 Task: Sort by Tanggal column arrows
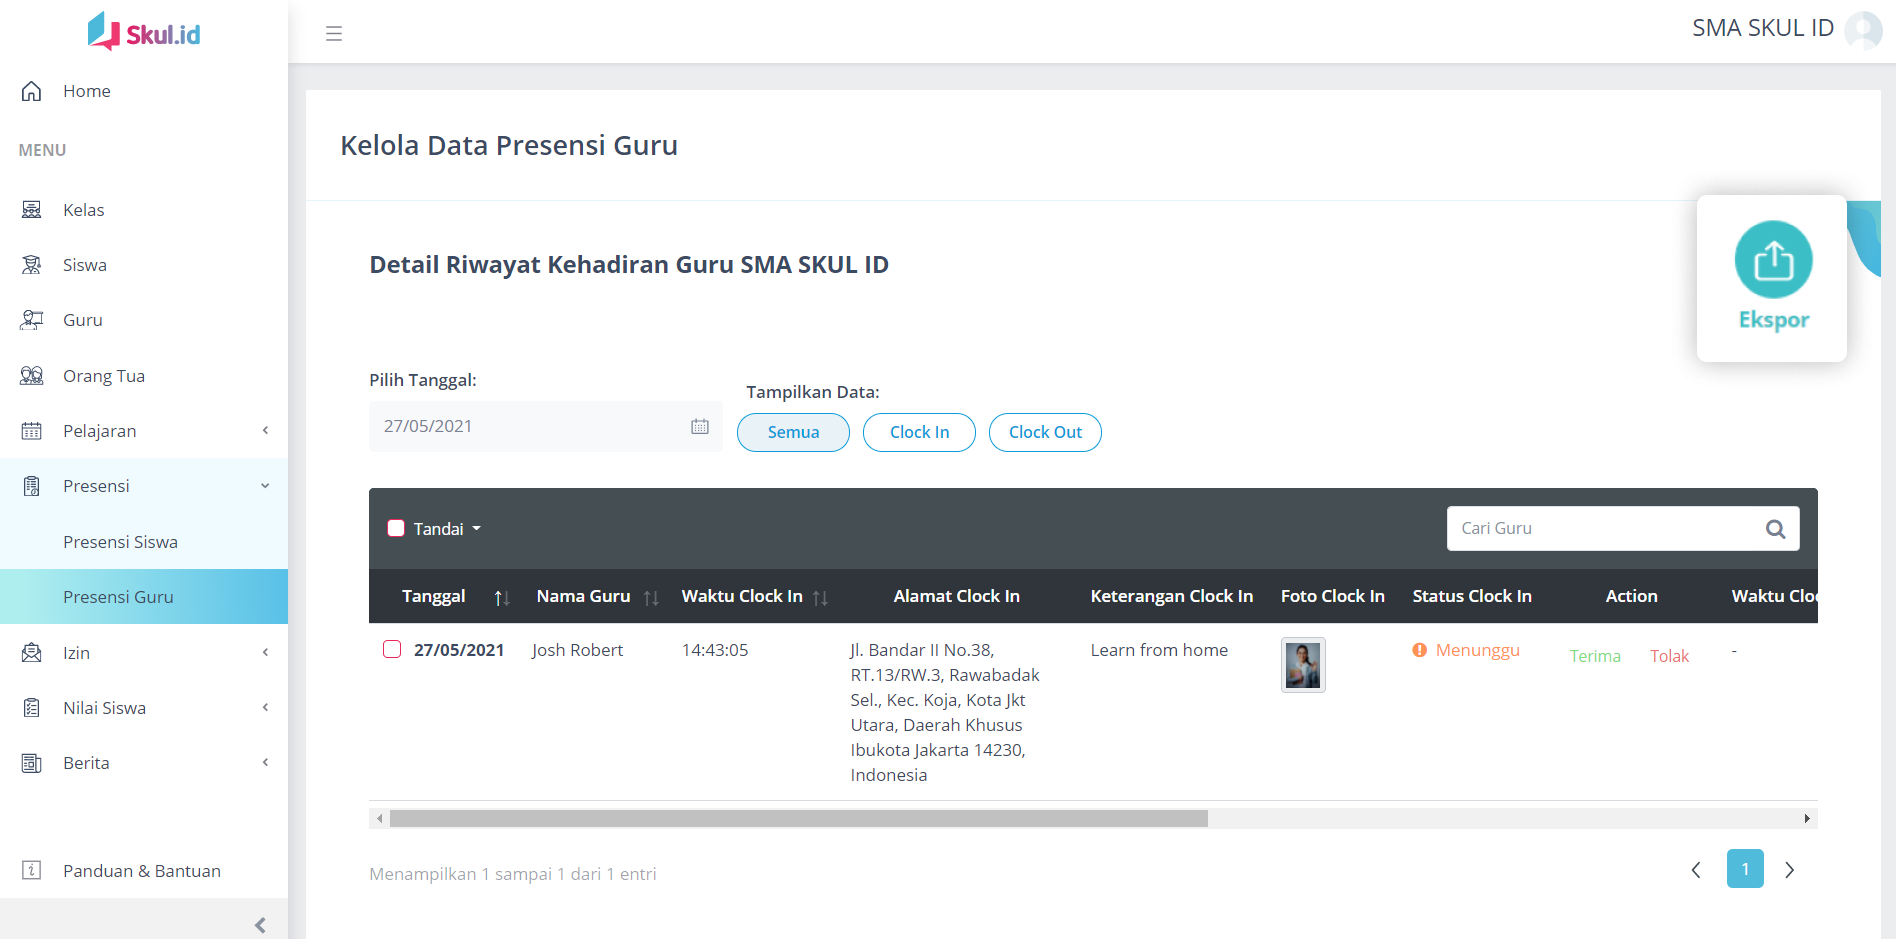(502, 597)
